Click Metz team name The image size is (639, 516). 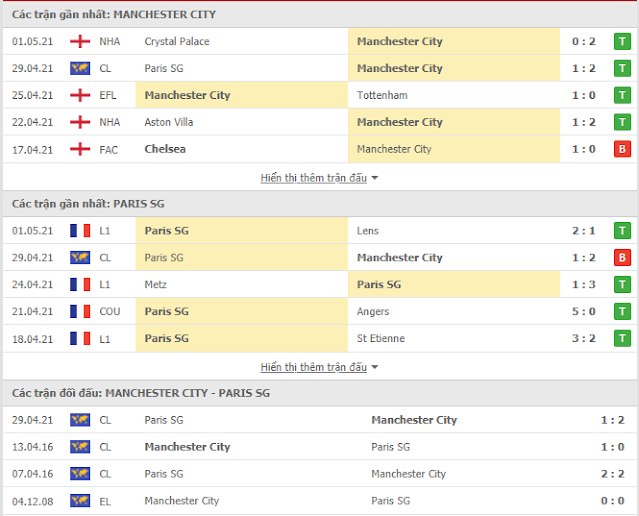pos(155,284)
